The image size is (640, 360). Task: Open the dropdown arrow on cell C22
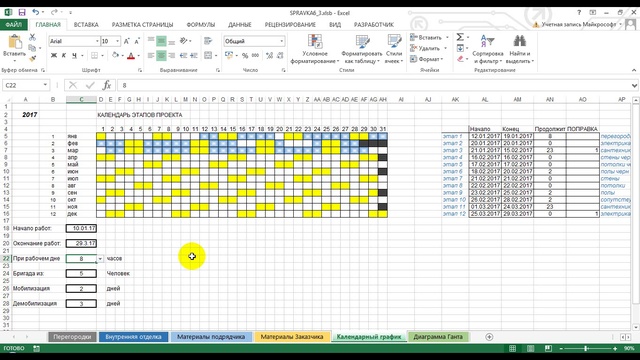click(x=100, y=258)
